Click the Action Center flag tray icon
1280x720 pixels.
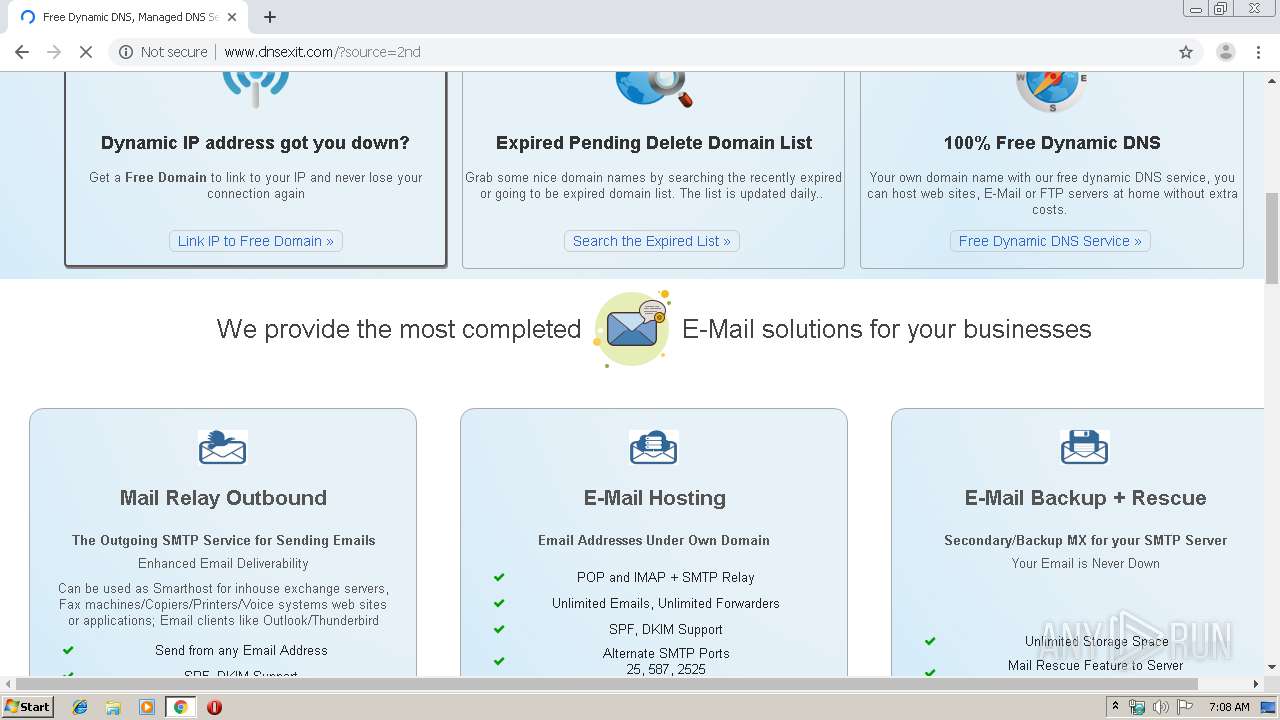tap(1184, 707)
